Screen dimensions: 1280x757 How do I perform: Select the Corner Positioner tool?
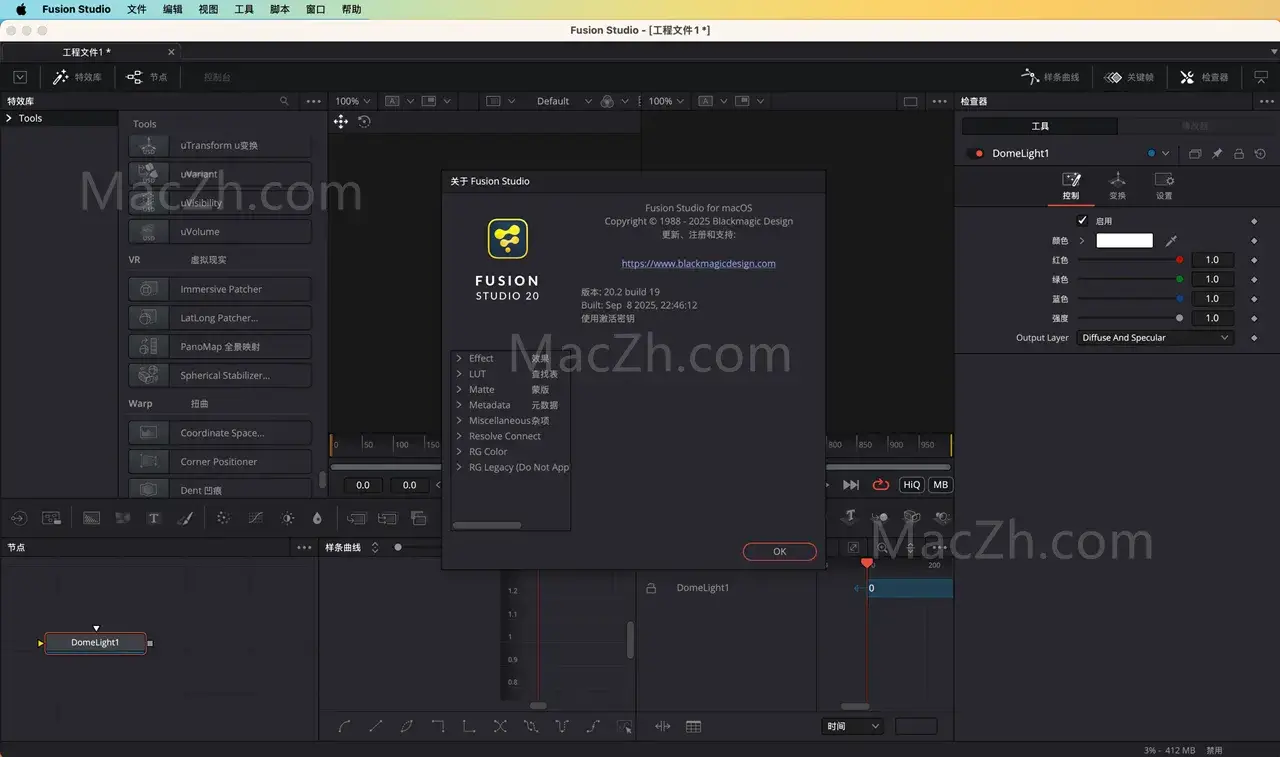pos(220,462)
